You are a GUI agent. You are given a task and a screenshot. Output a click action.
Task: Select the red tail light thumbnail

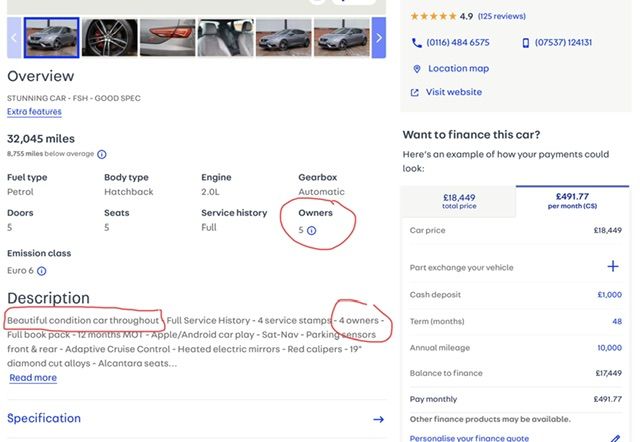coord(167,38)
